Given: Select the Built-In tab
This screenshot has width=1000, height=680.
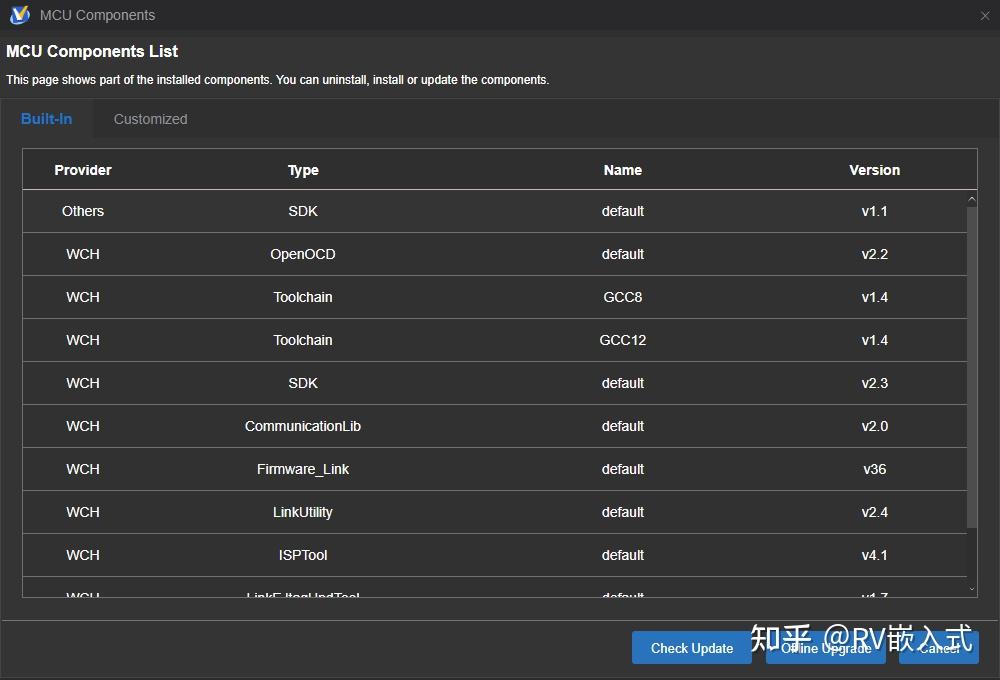Looking at the screenshot, I should (46, 119).
